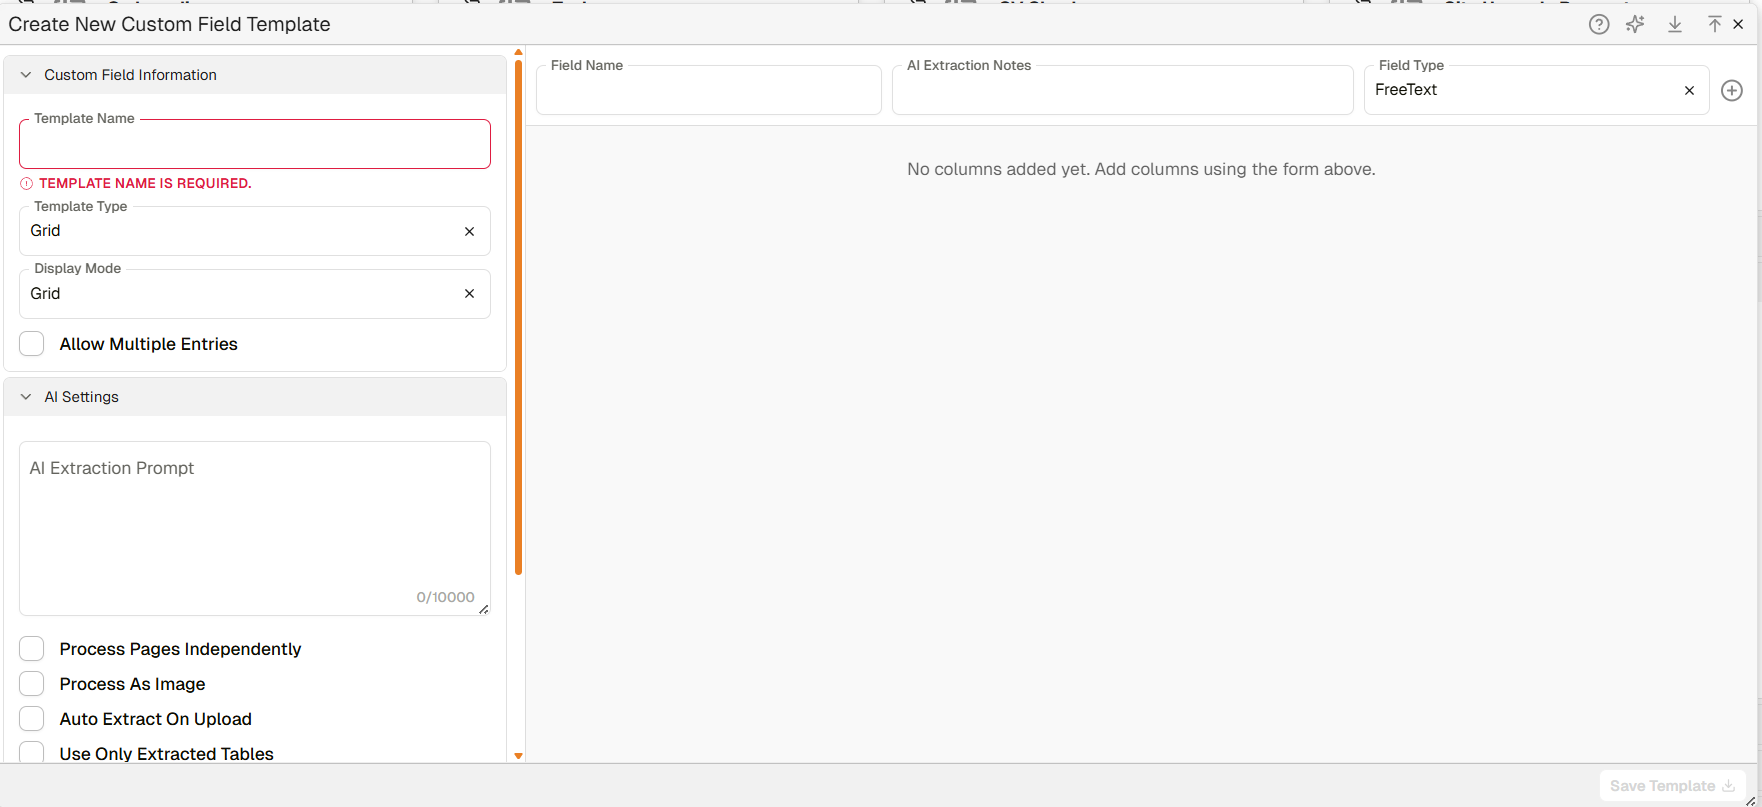Click the scroll down arrow of left panel

point(518,756)
